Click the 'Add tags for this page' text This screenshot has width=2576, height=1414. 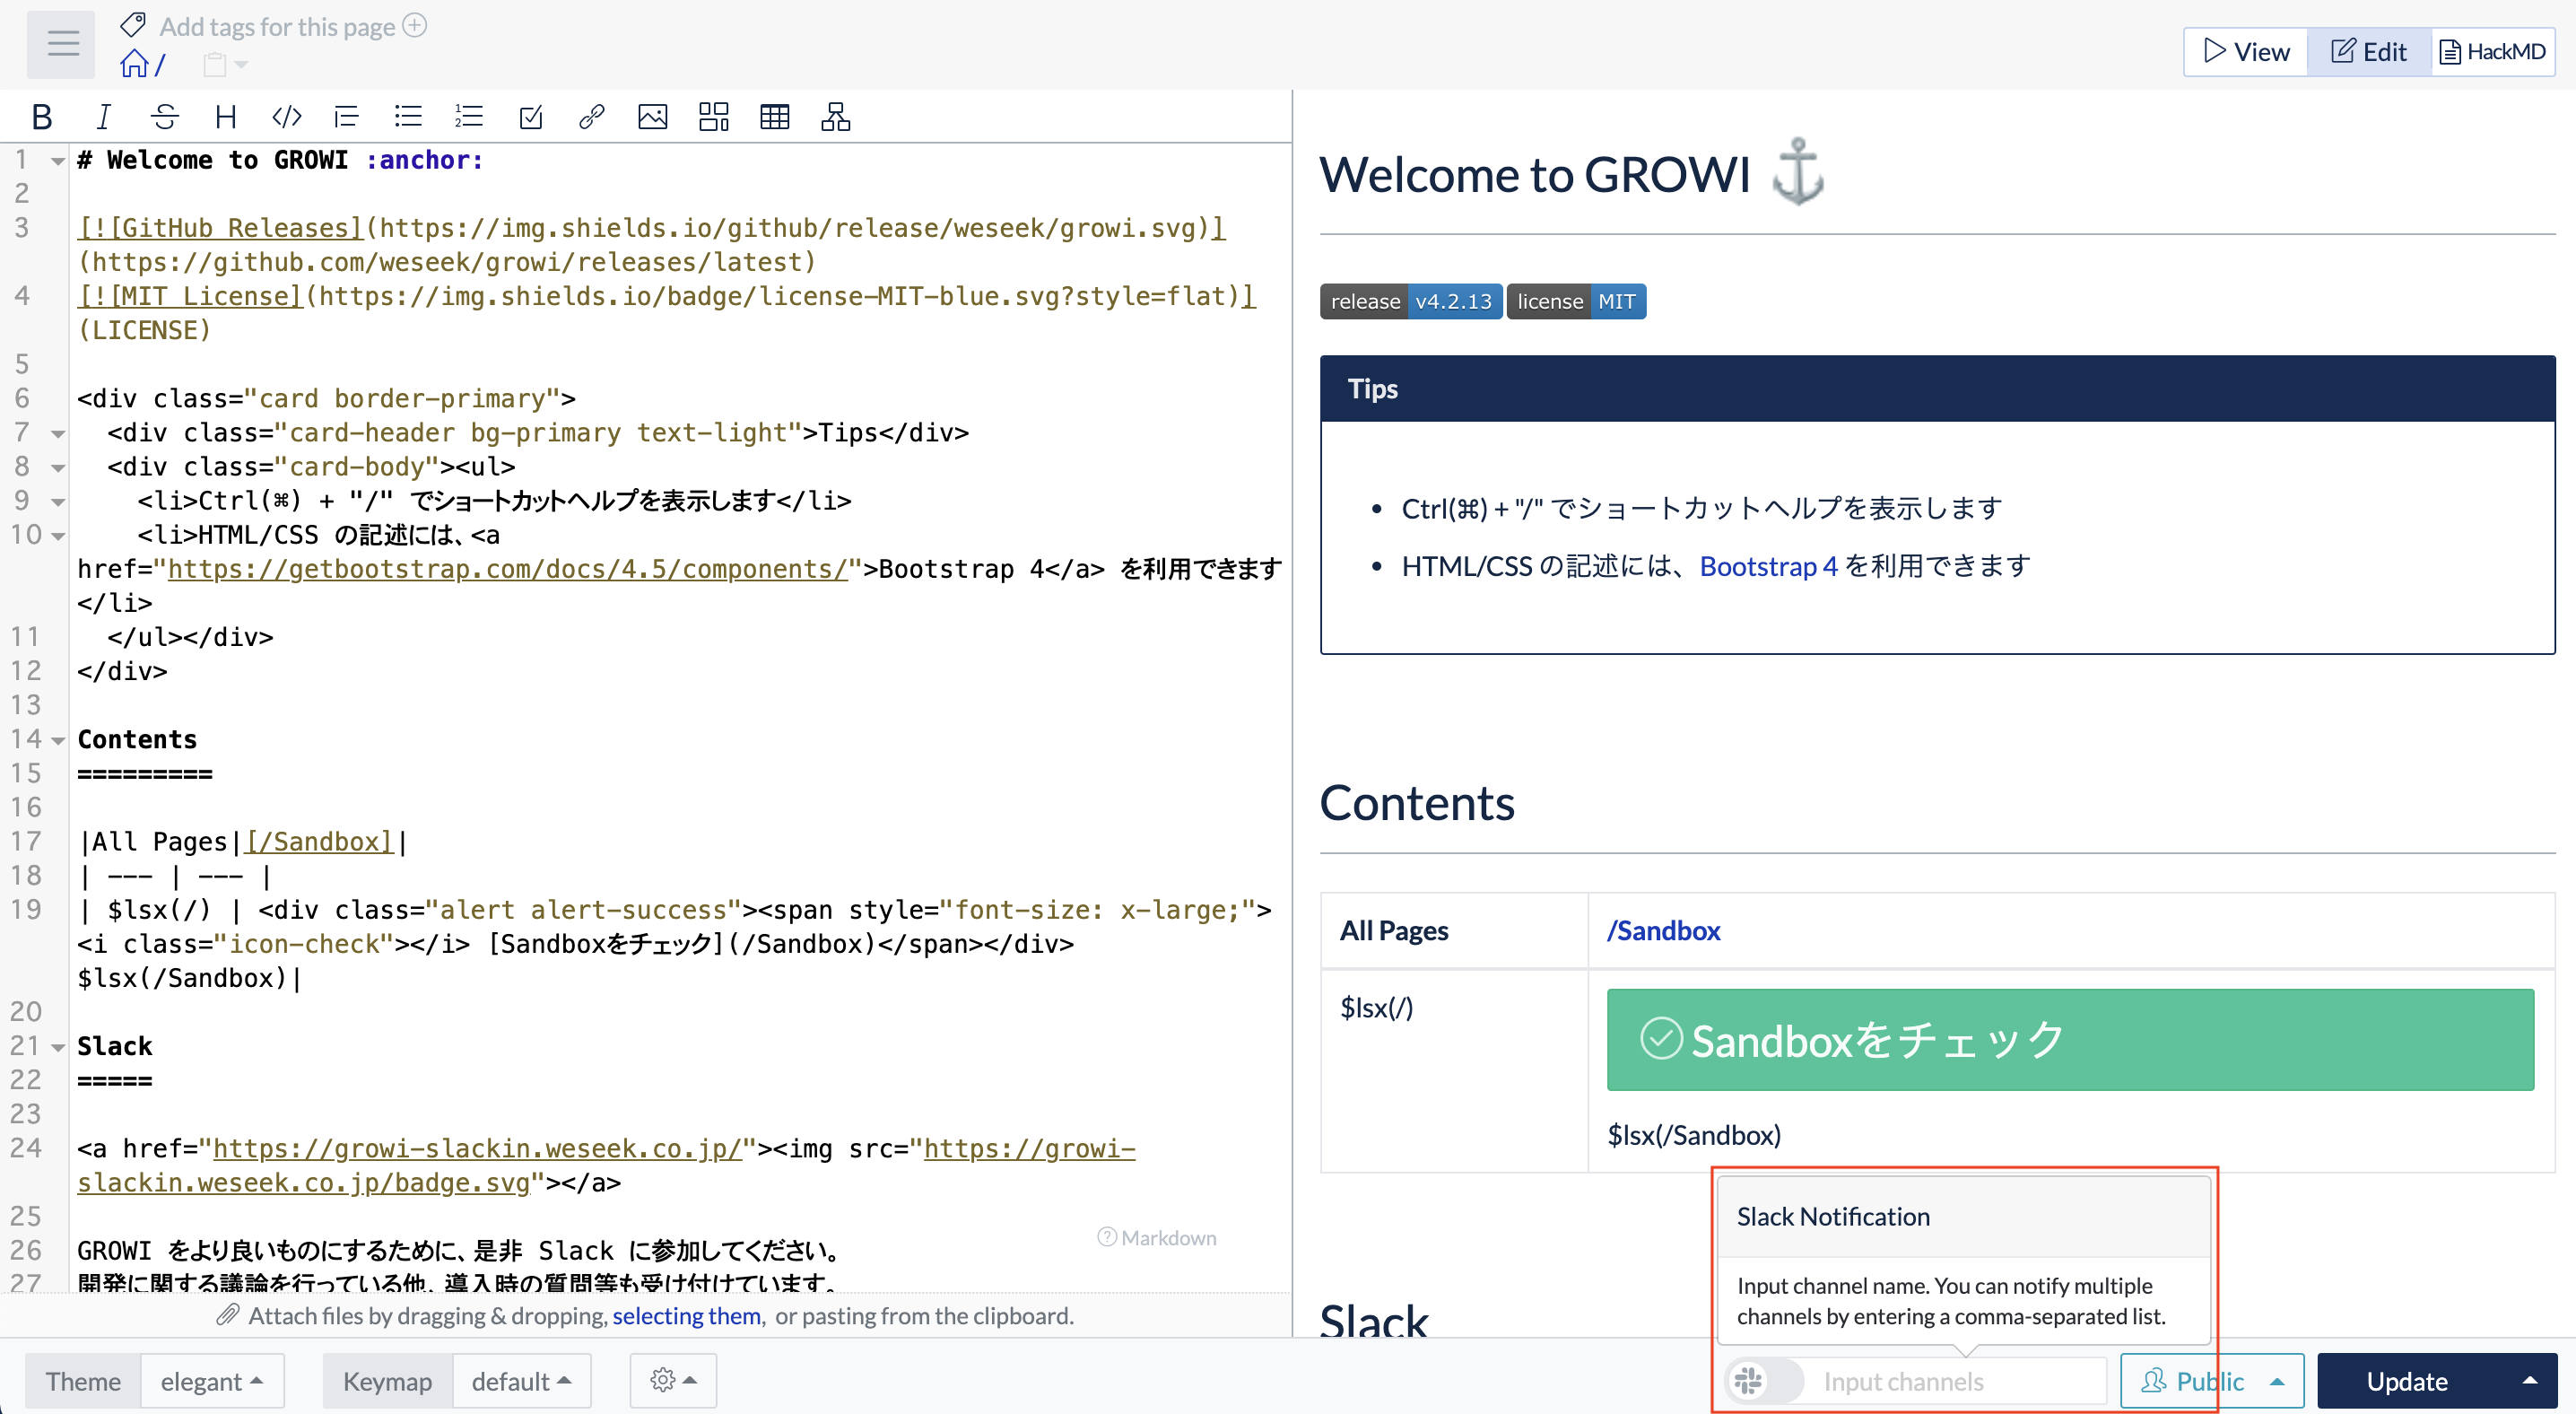coord(277,26)
